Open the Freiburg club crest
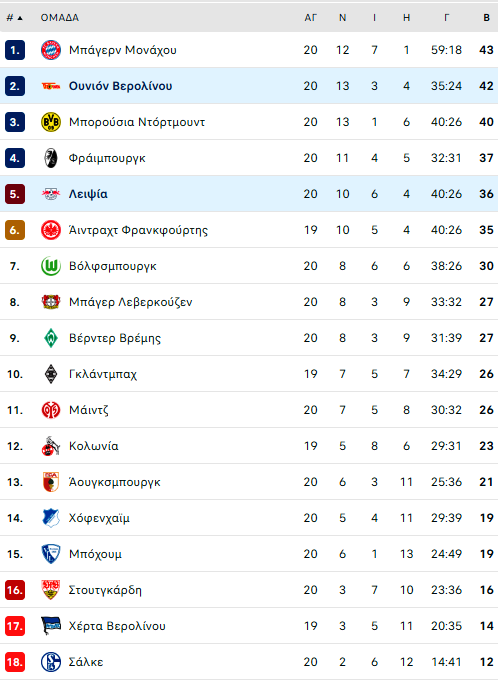Viewport: 498px width, 685px height. coord(51,158)
